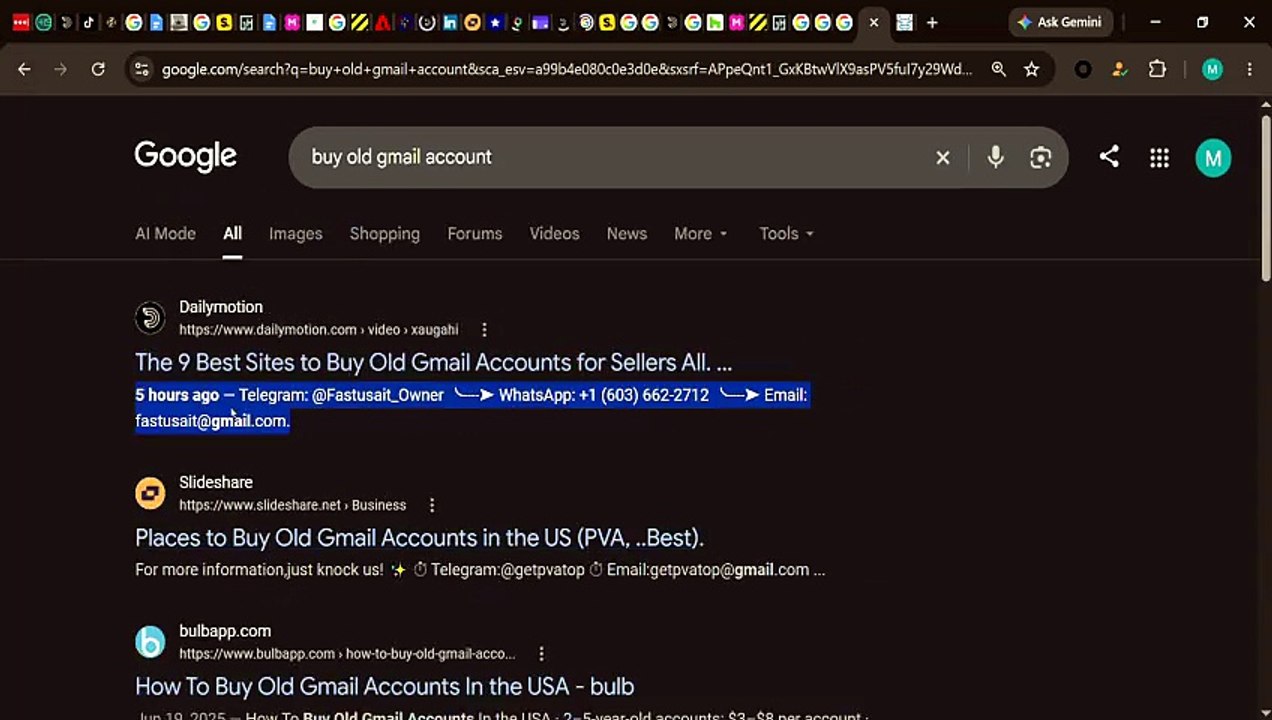Share the search results page
This screenshot has height=720, width=1272.
tap(1108, 157)
